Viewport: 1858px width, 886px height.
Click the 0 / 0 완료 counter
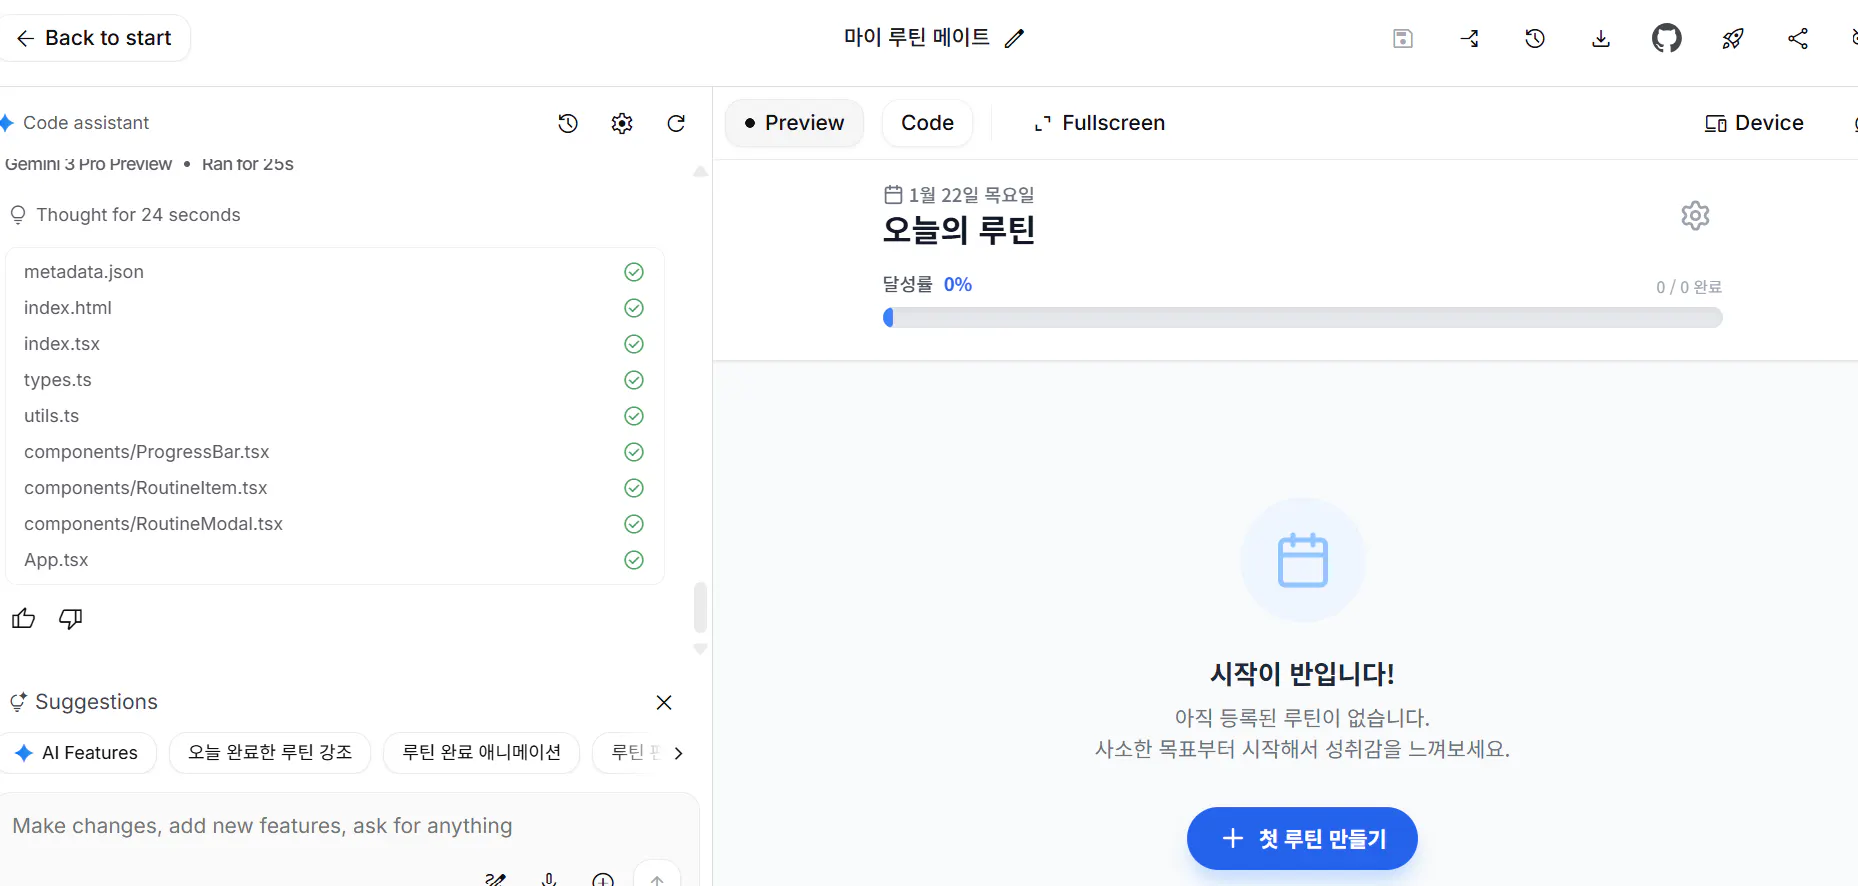[1689, 287]
